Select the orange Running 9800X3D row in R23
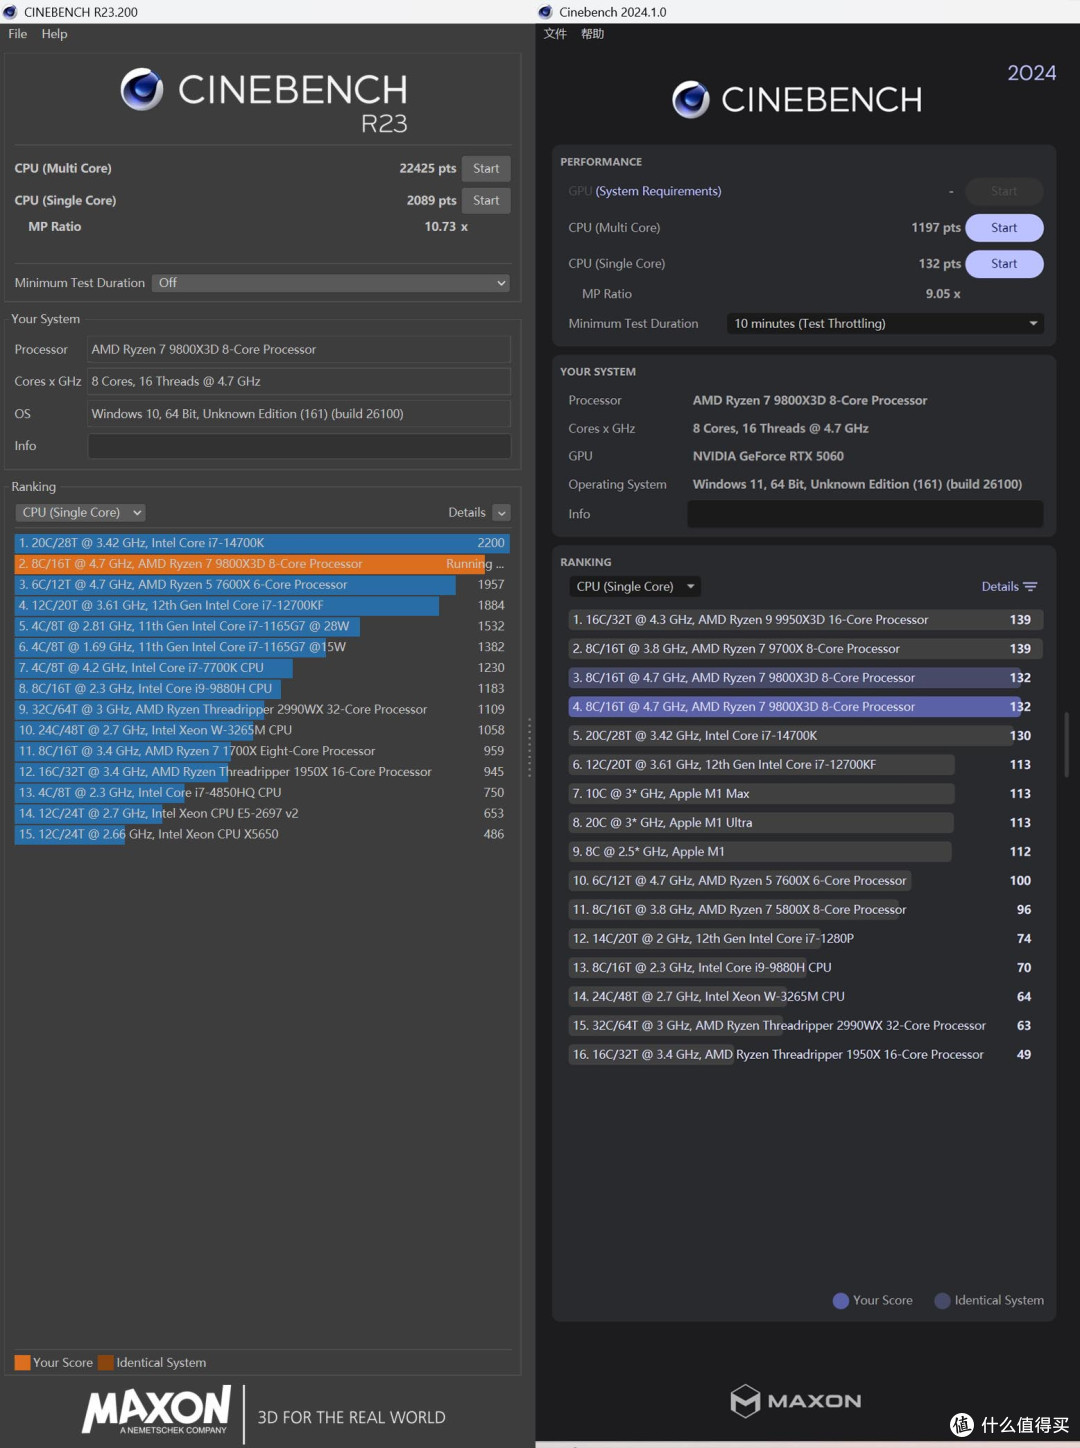 262,564
